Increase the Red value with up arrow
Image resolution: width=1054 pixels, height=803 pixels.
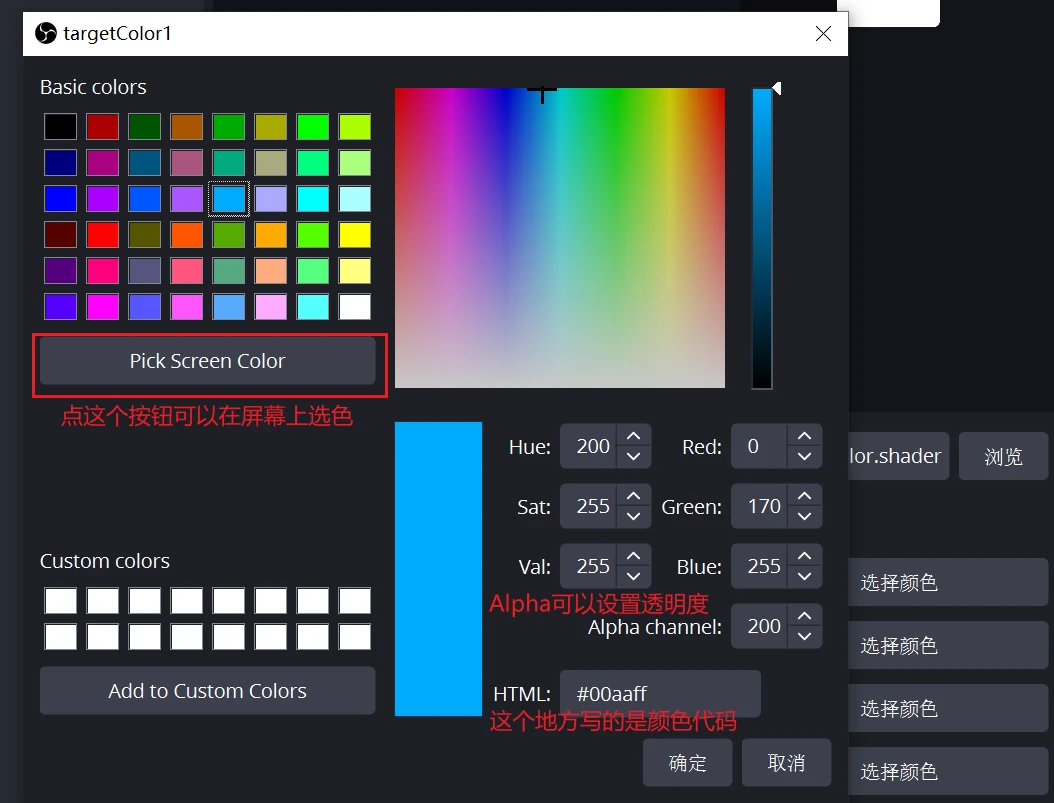pyautogui.click(x=804, y=436)
